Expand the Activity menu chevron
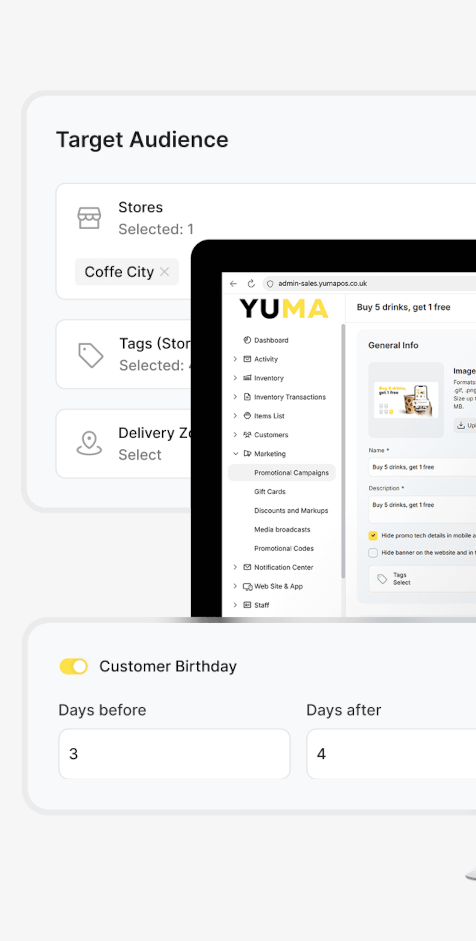The image size is (476, 941). pyautogui.click(x=235, y=359)
